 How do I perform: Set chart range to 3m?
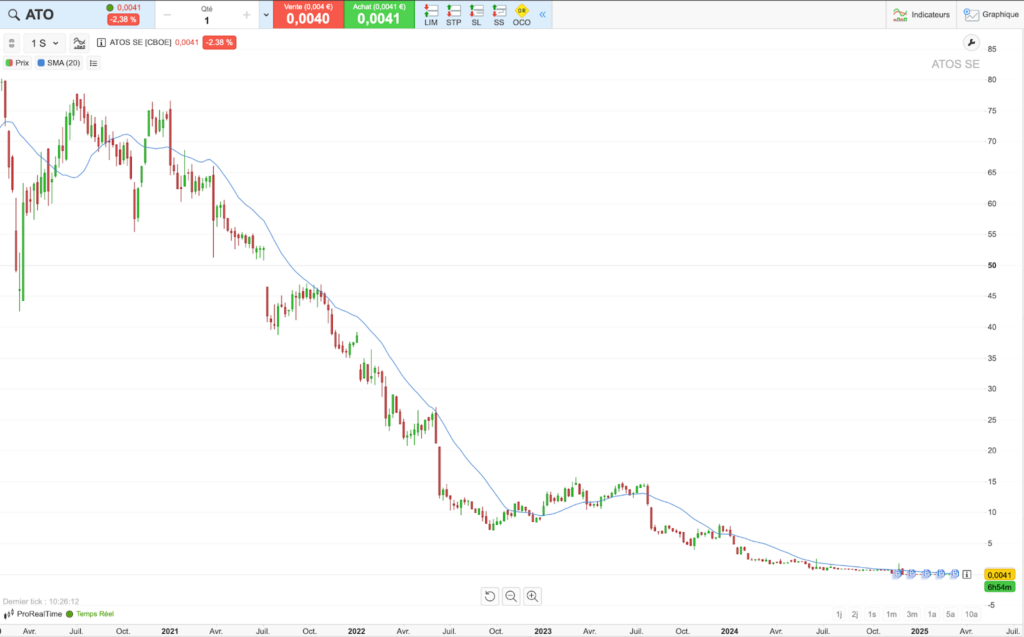[912, 614]
